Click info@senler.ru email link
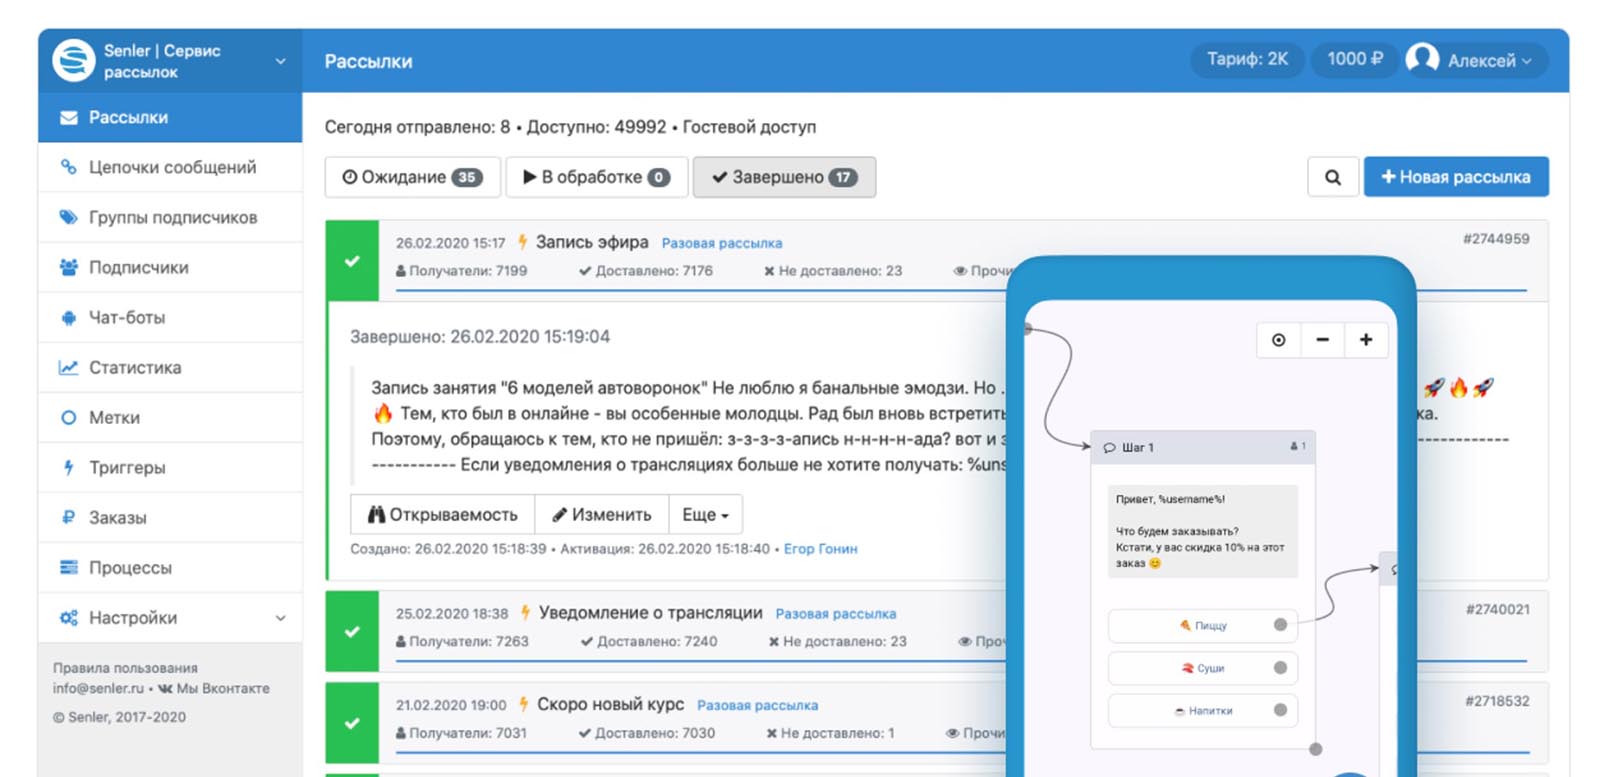 [98, 688]
